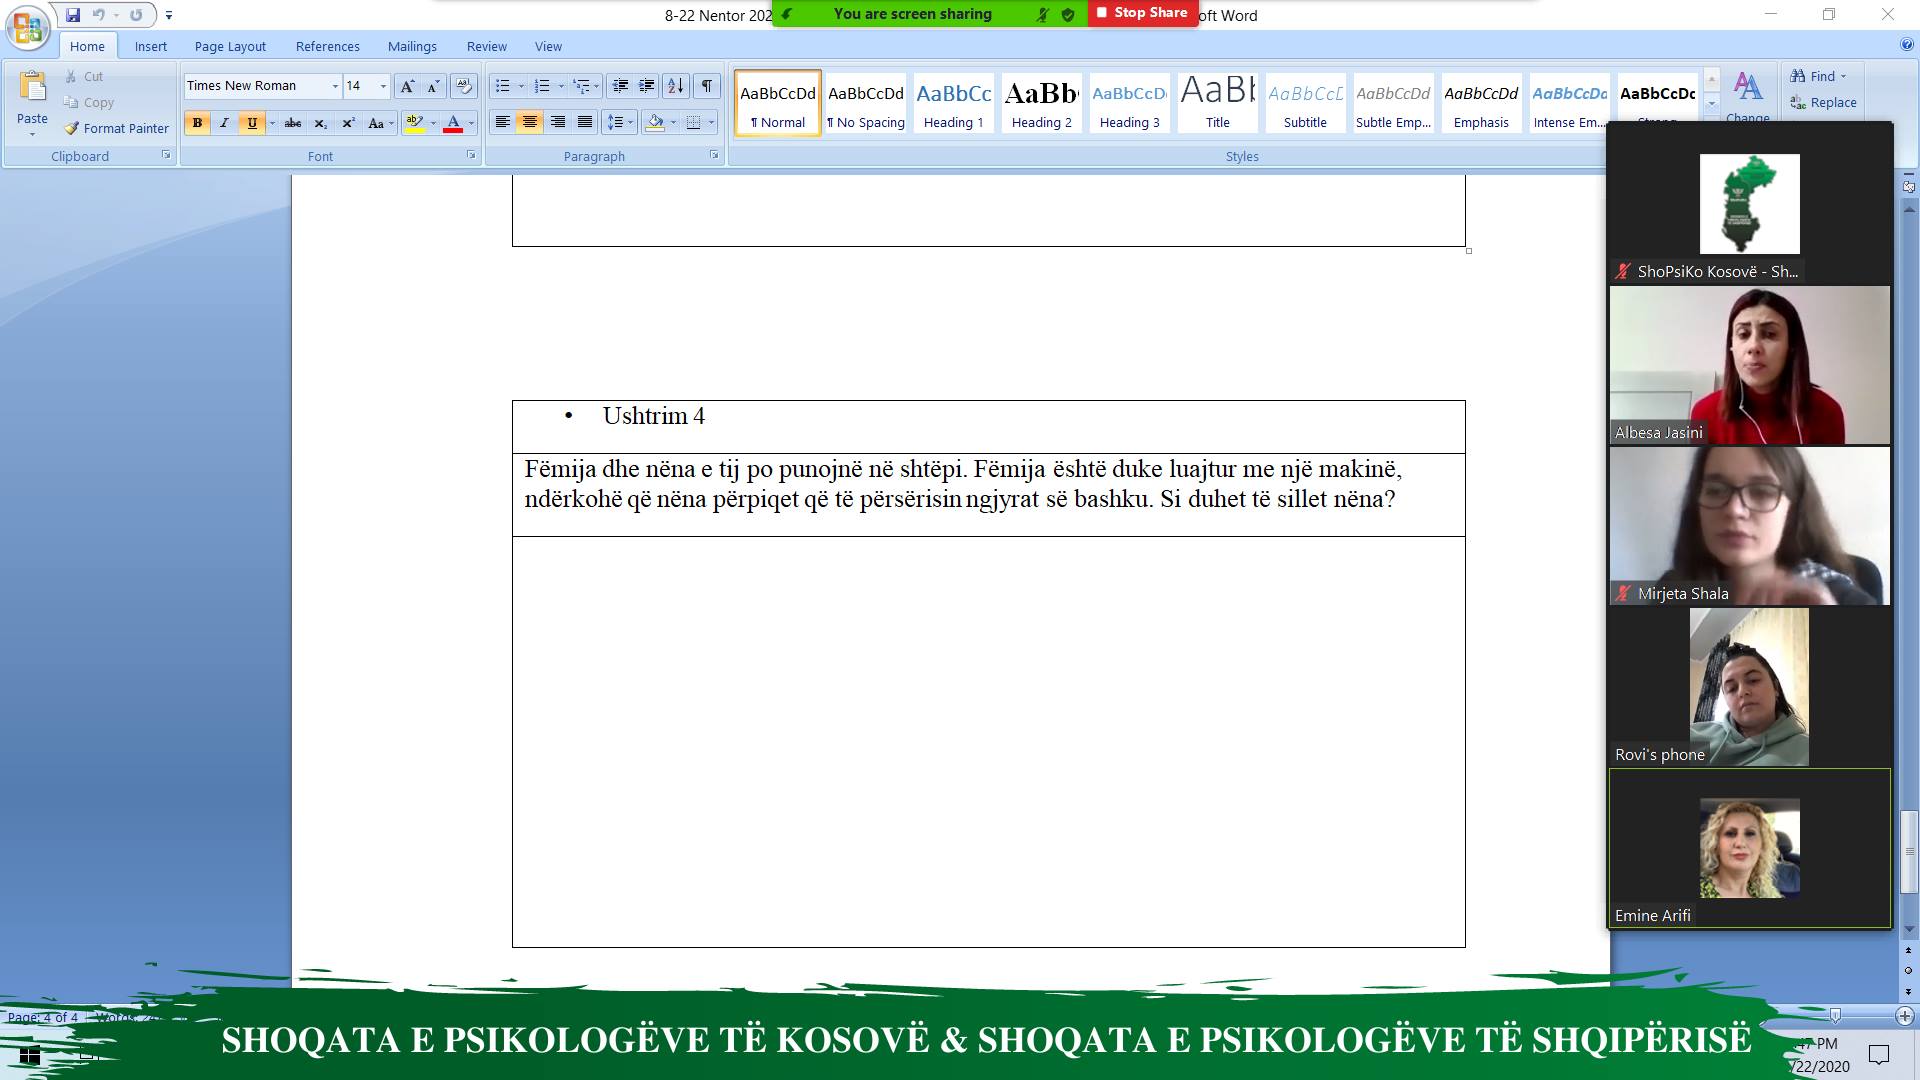This screenshot has width=1920, height=1080.
Task: Sort selected text alphabetically
Action: [x=676, y=86]
